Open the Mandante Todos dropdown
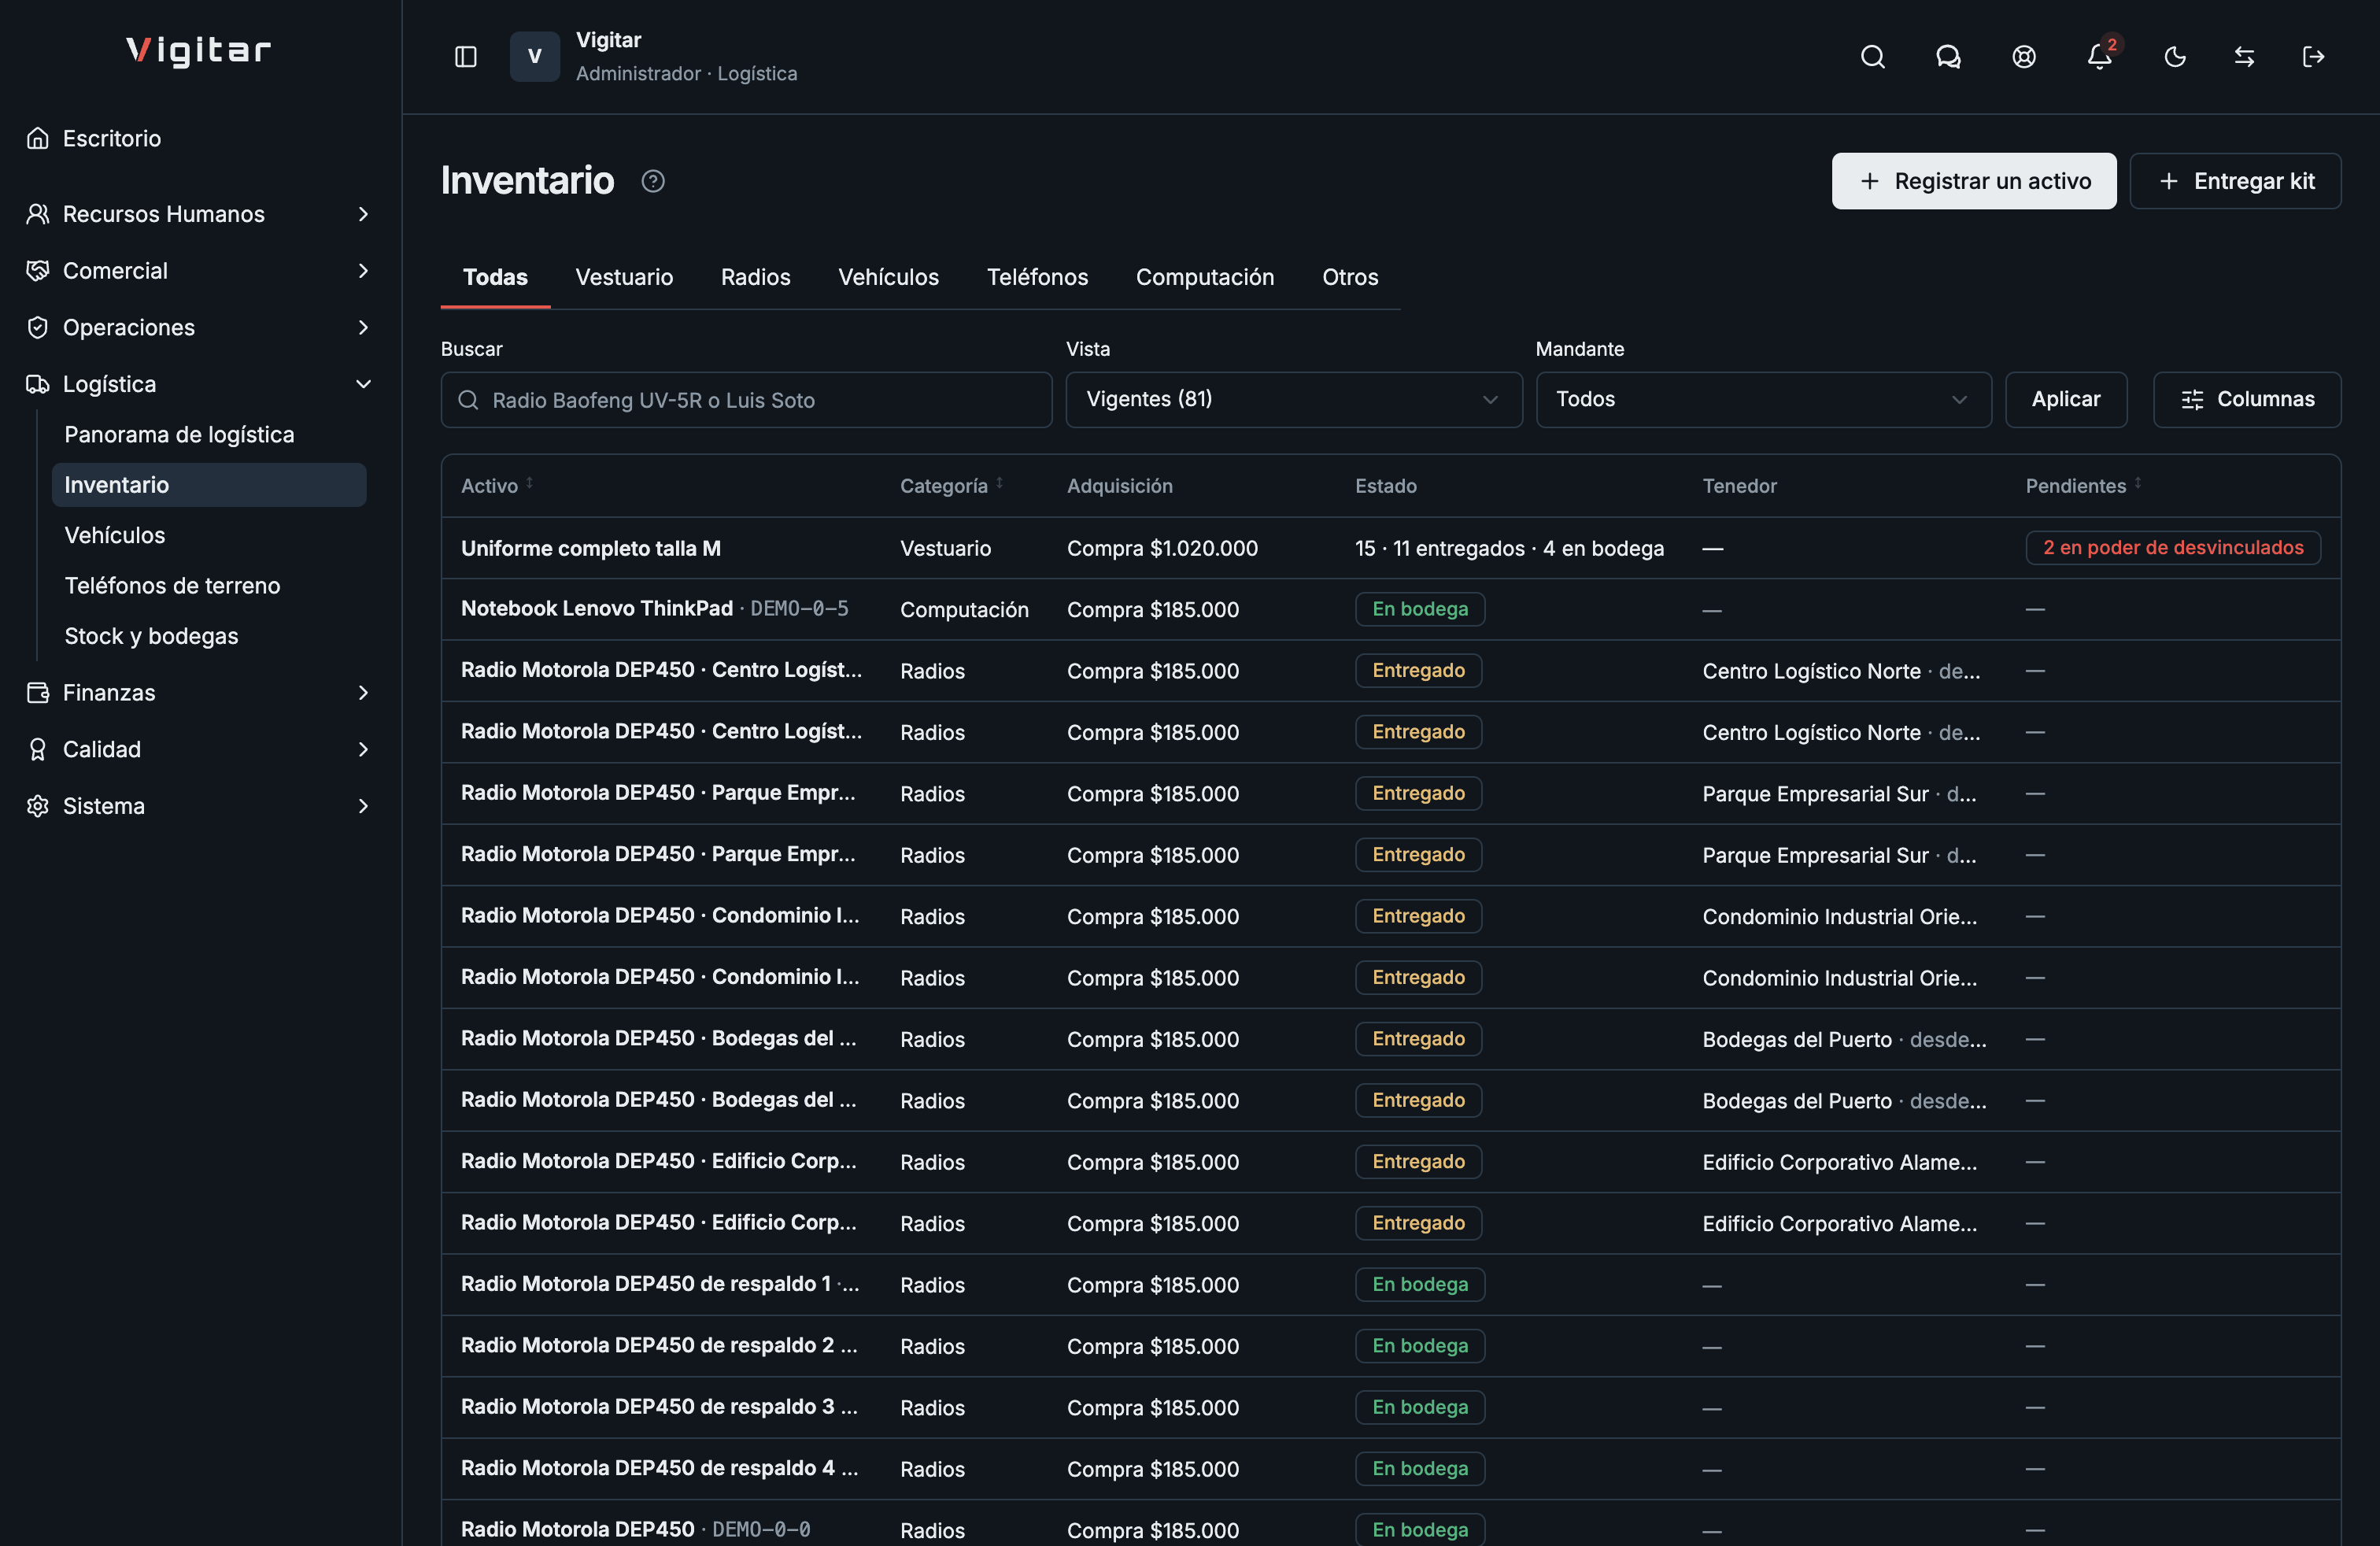The image size is (2380, 1546). pos(1763,400)
